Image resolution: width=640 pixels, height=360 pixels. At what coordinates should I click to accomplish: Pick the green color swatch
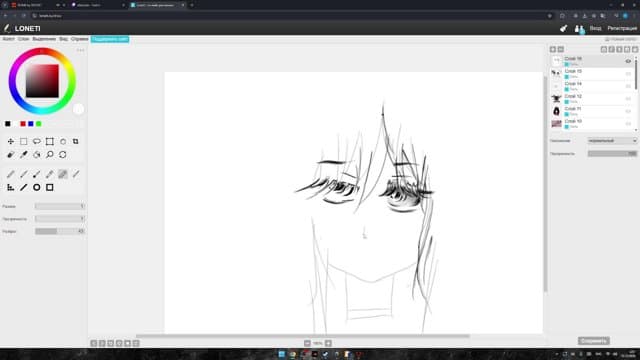(39, 124)
